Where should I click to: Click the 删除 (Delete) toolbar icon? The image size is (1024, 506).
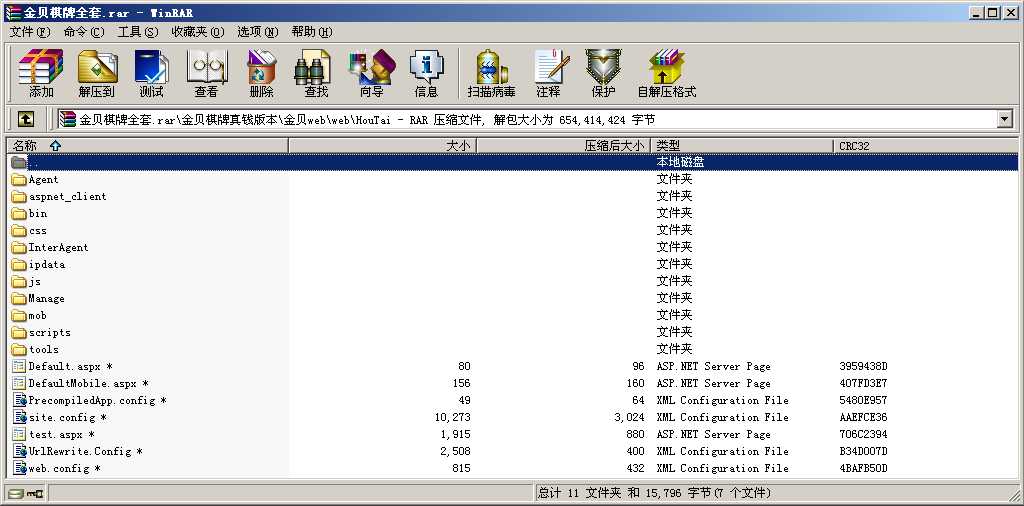tap(261, 73)
